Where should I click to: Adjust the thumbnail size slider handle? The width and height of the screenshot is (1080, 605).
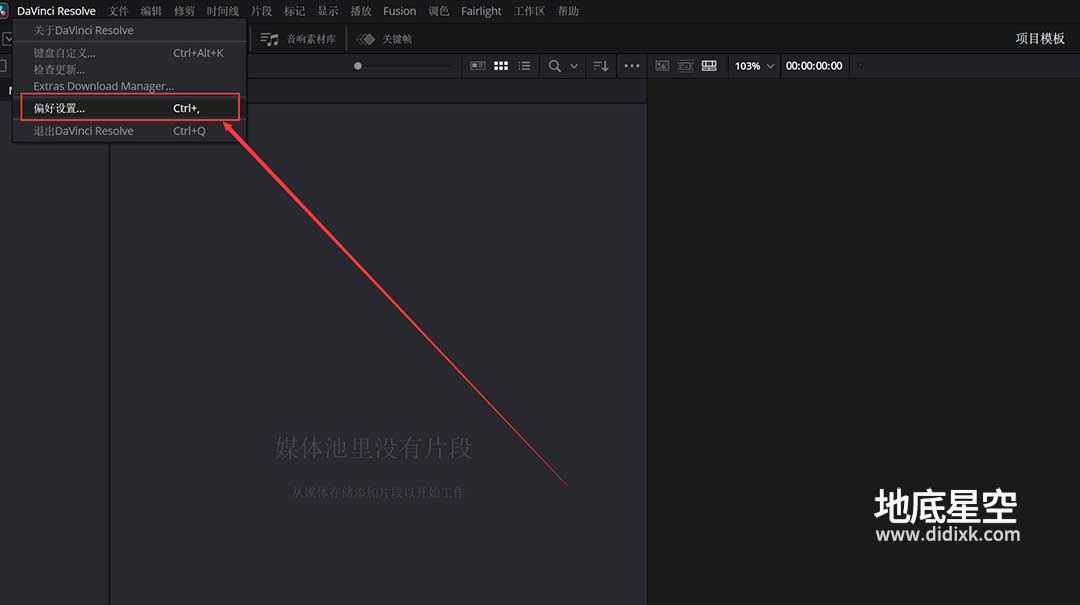pos(357,66)
